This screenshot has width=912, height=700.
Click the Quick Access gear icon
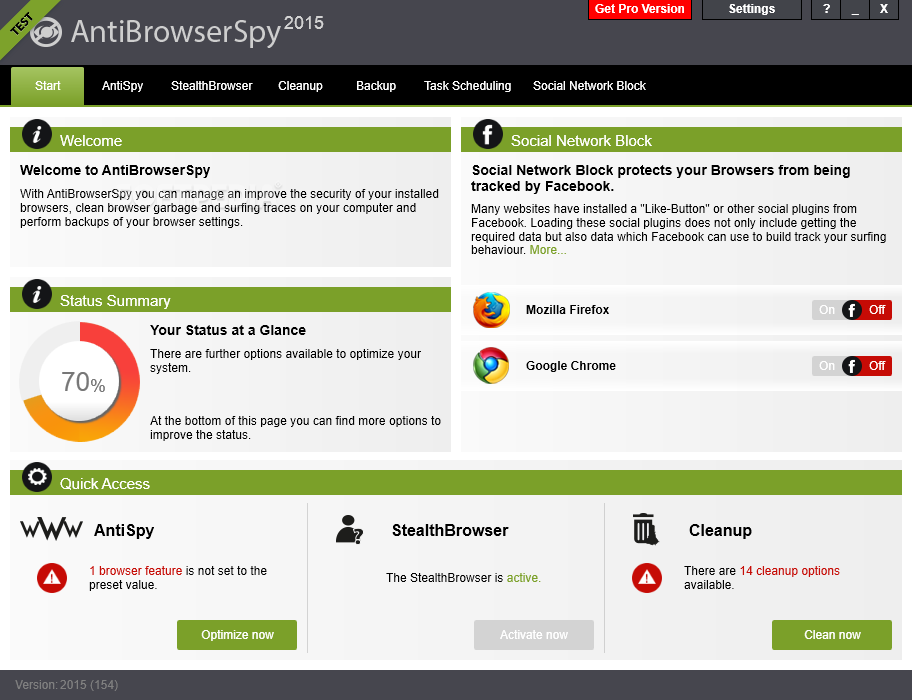pos(37,477)
